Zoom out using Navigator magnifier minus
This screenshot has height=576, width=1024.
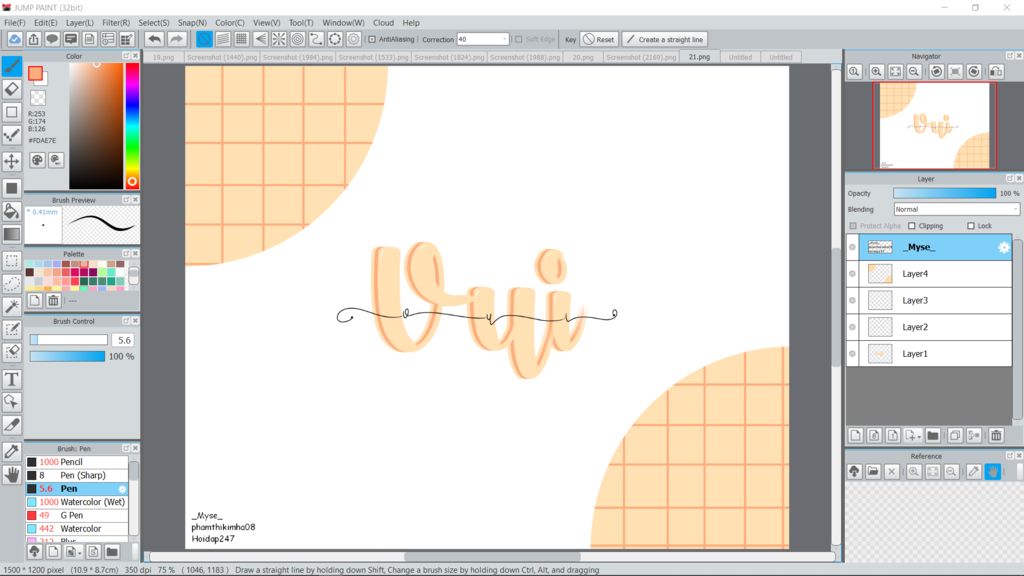[914, 72]
